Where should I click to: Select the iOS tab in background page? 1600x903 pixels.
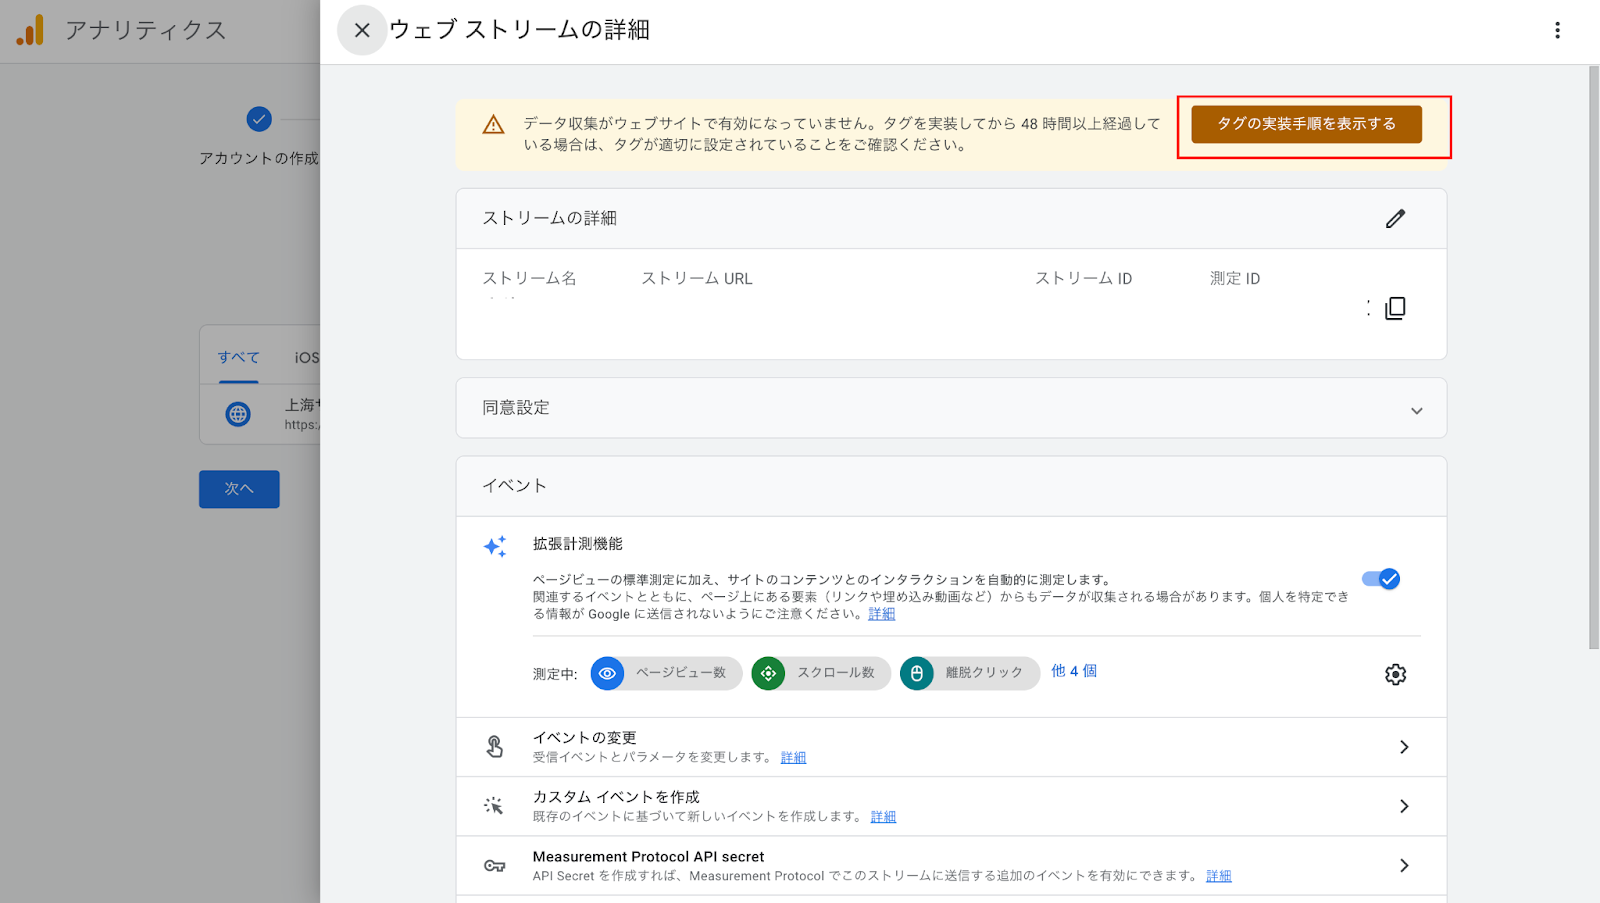click(306, 357)
